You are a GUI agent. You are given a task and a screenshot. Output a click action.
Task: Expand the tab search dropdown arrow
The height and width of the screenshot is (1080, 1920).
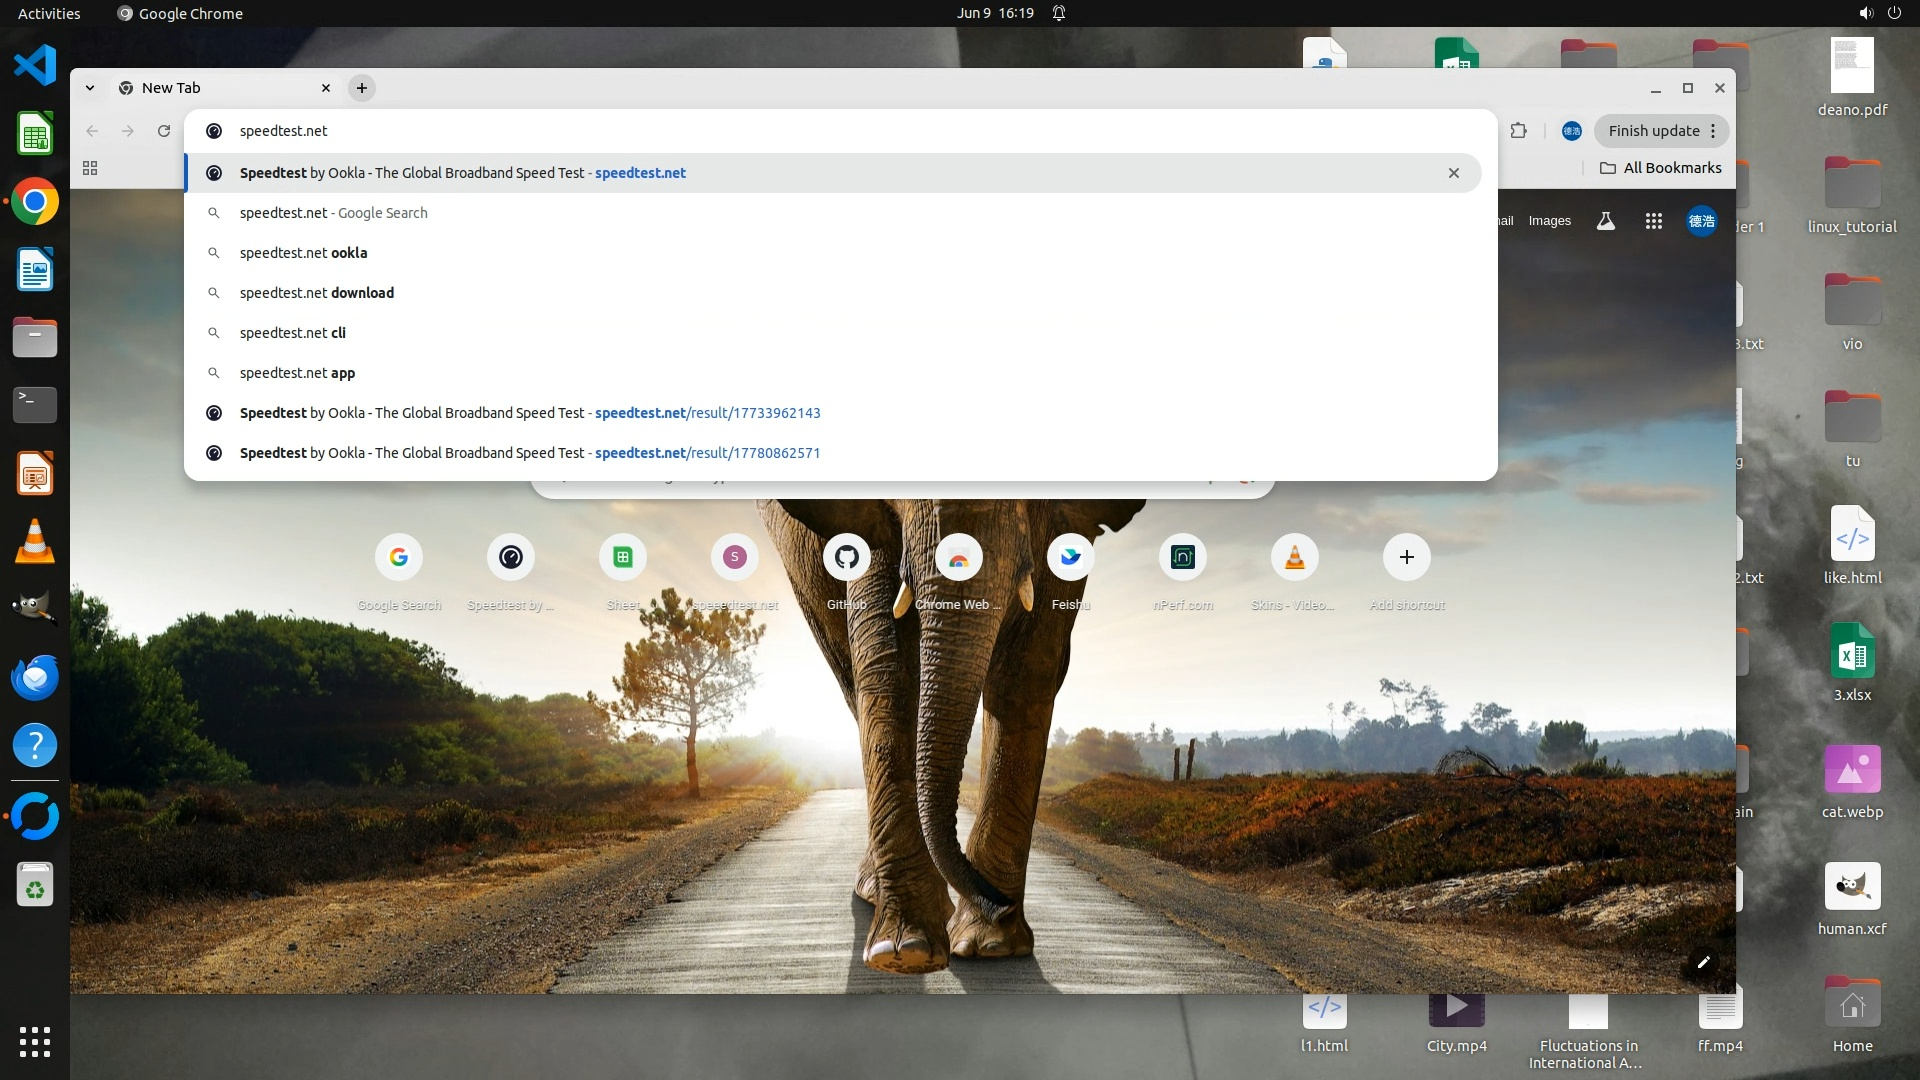point(90,88)
